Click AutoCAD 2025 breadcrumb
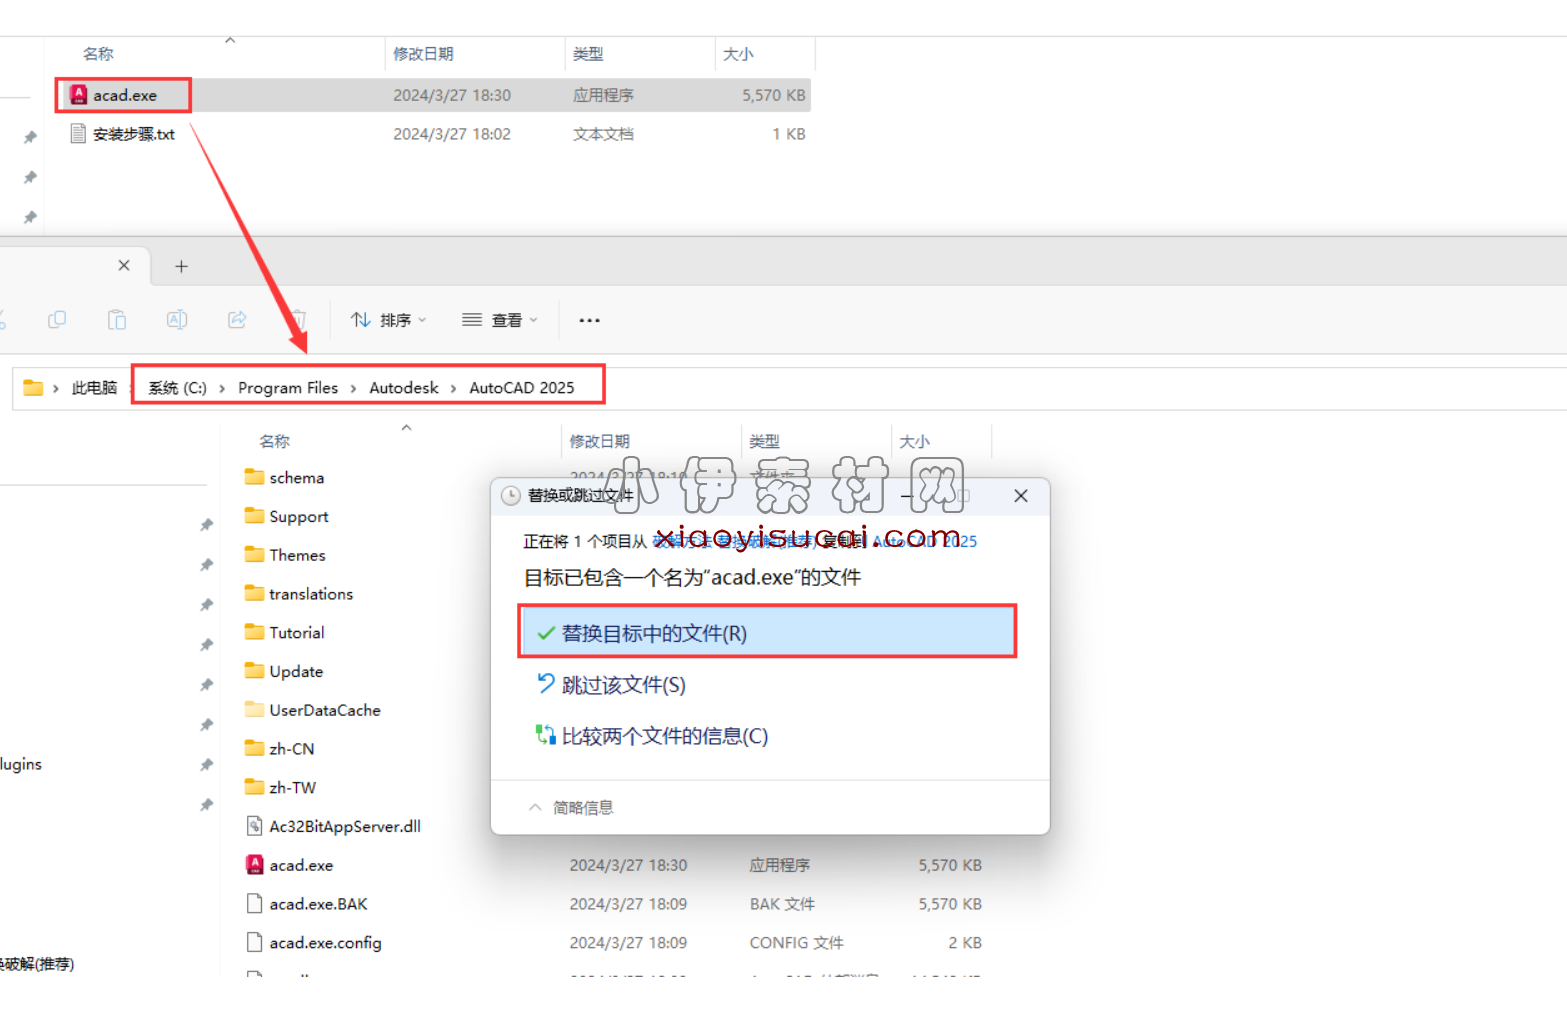 click(522, 388)
